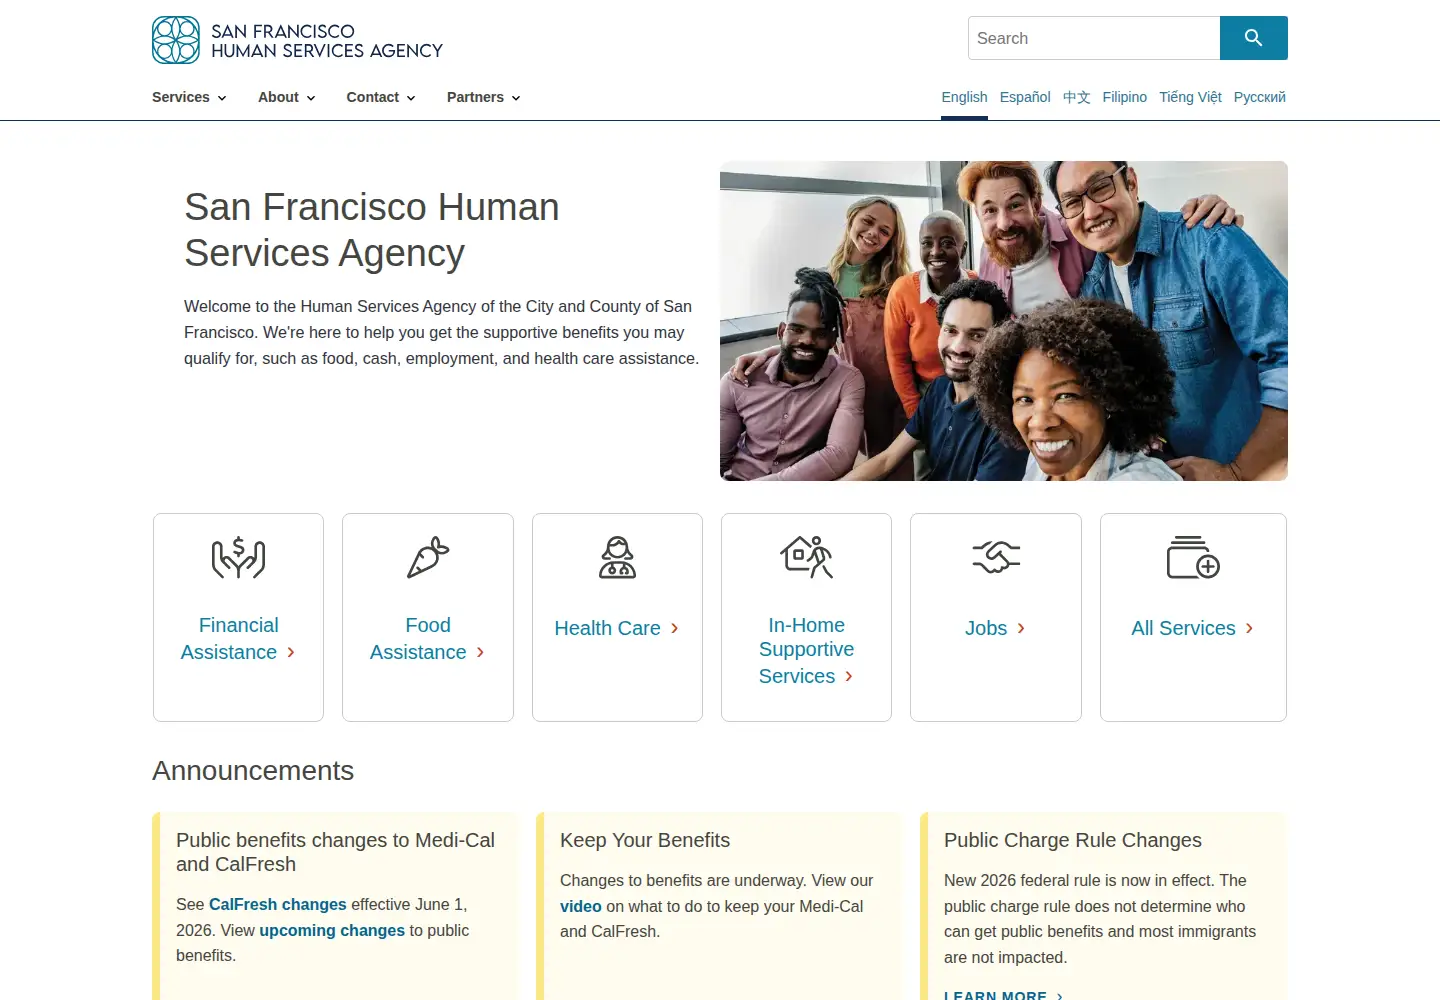
Task: Open the CalFresh changes link
Action: 278,904
